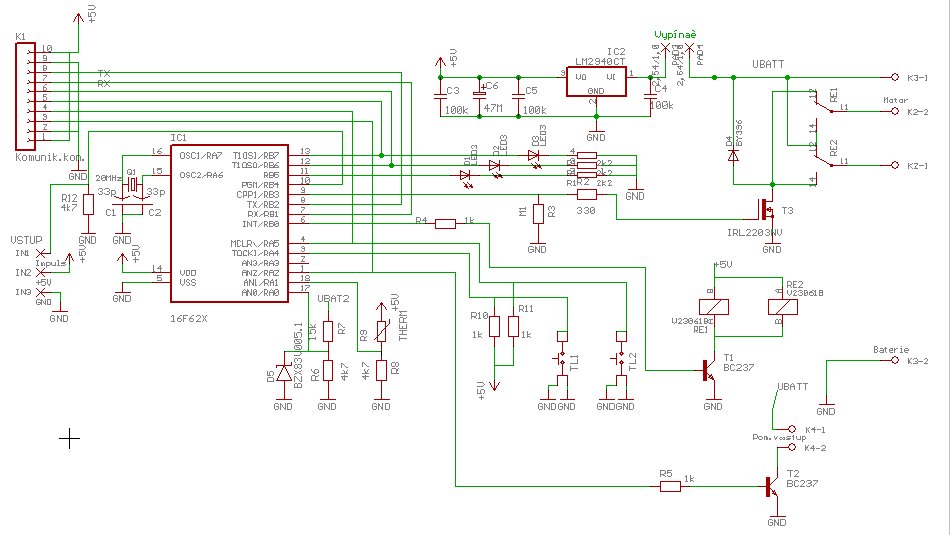Select transistor T1 BC237

tap(709, 370)
